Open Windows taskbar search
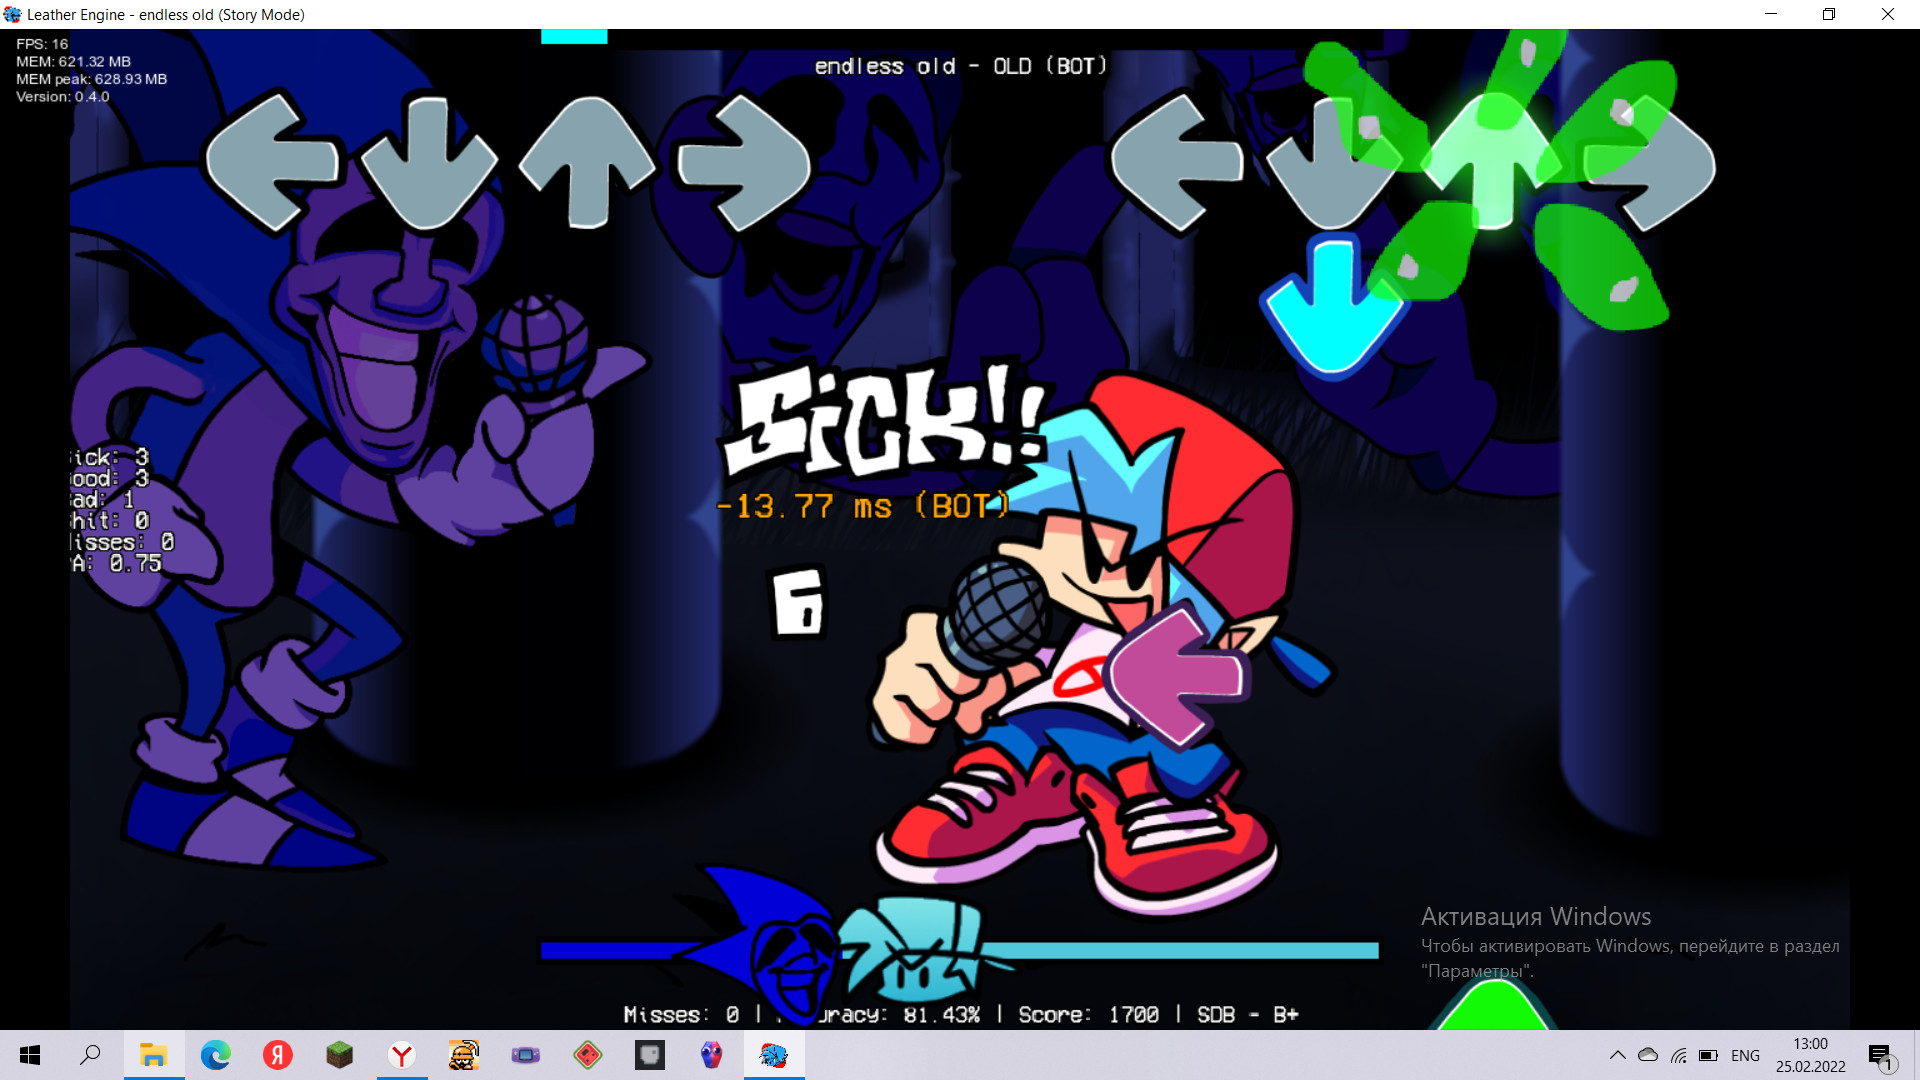Screen dimensions: 1920x1080 (91, 1055)
